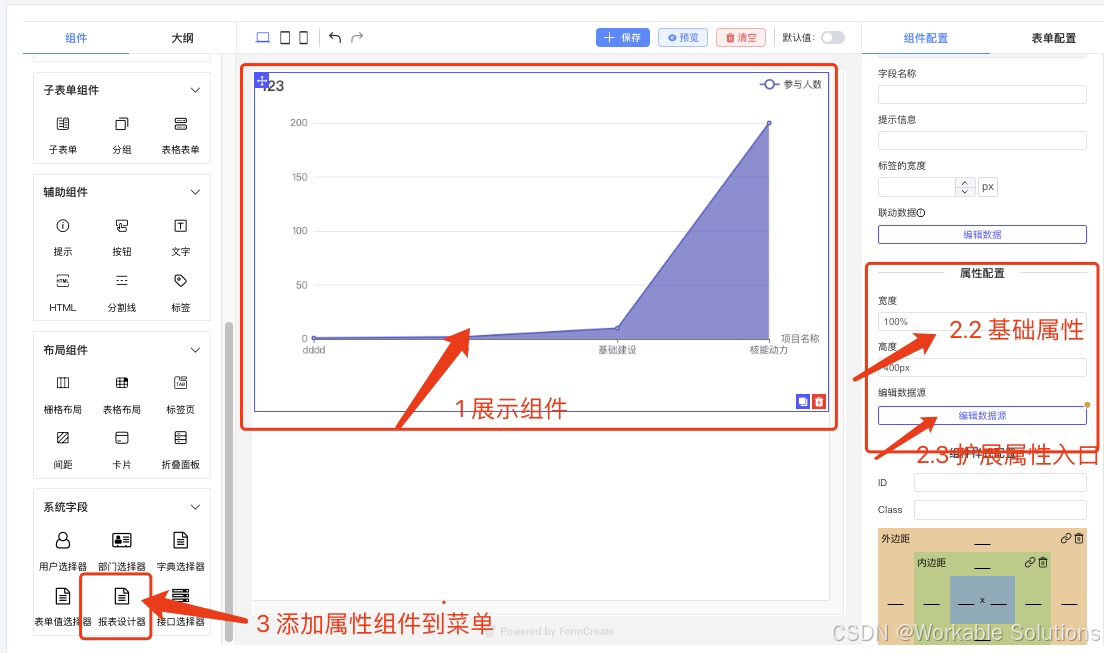Click the 保存 button
Screen dimensions: 1104x653
click(x=622, y=35)
